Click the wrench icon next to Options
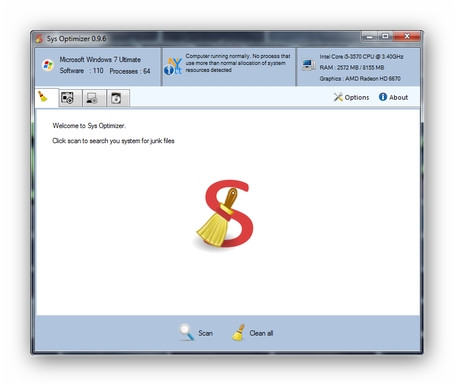The image size is (455, 386). coord(338,97)
